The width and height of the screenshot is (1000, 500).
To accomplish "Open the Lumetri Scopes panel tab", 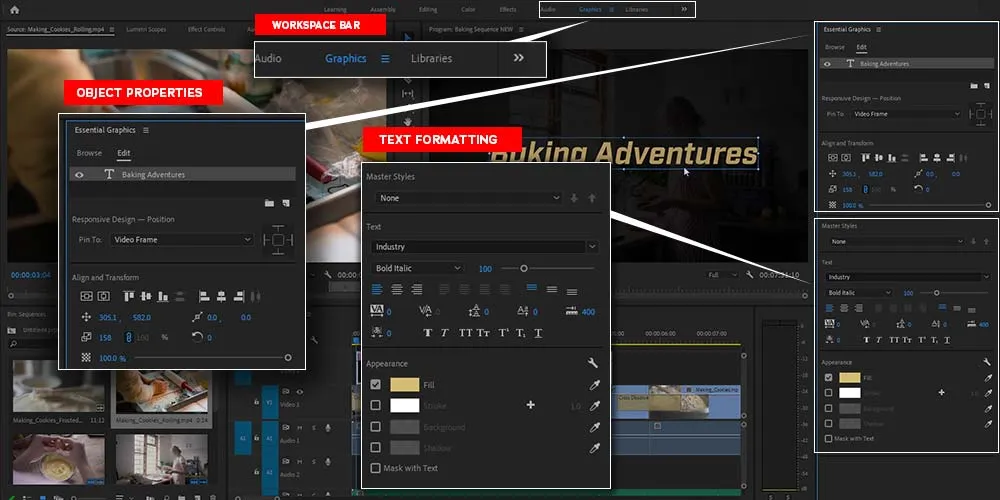I will click(146, 29).
